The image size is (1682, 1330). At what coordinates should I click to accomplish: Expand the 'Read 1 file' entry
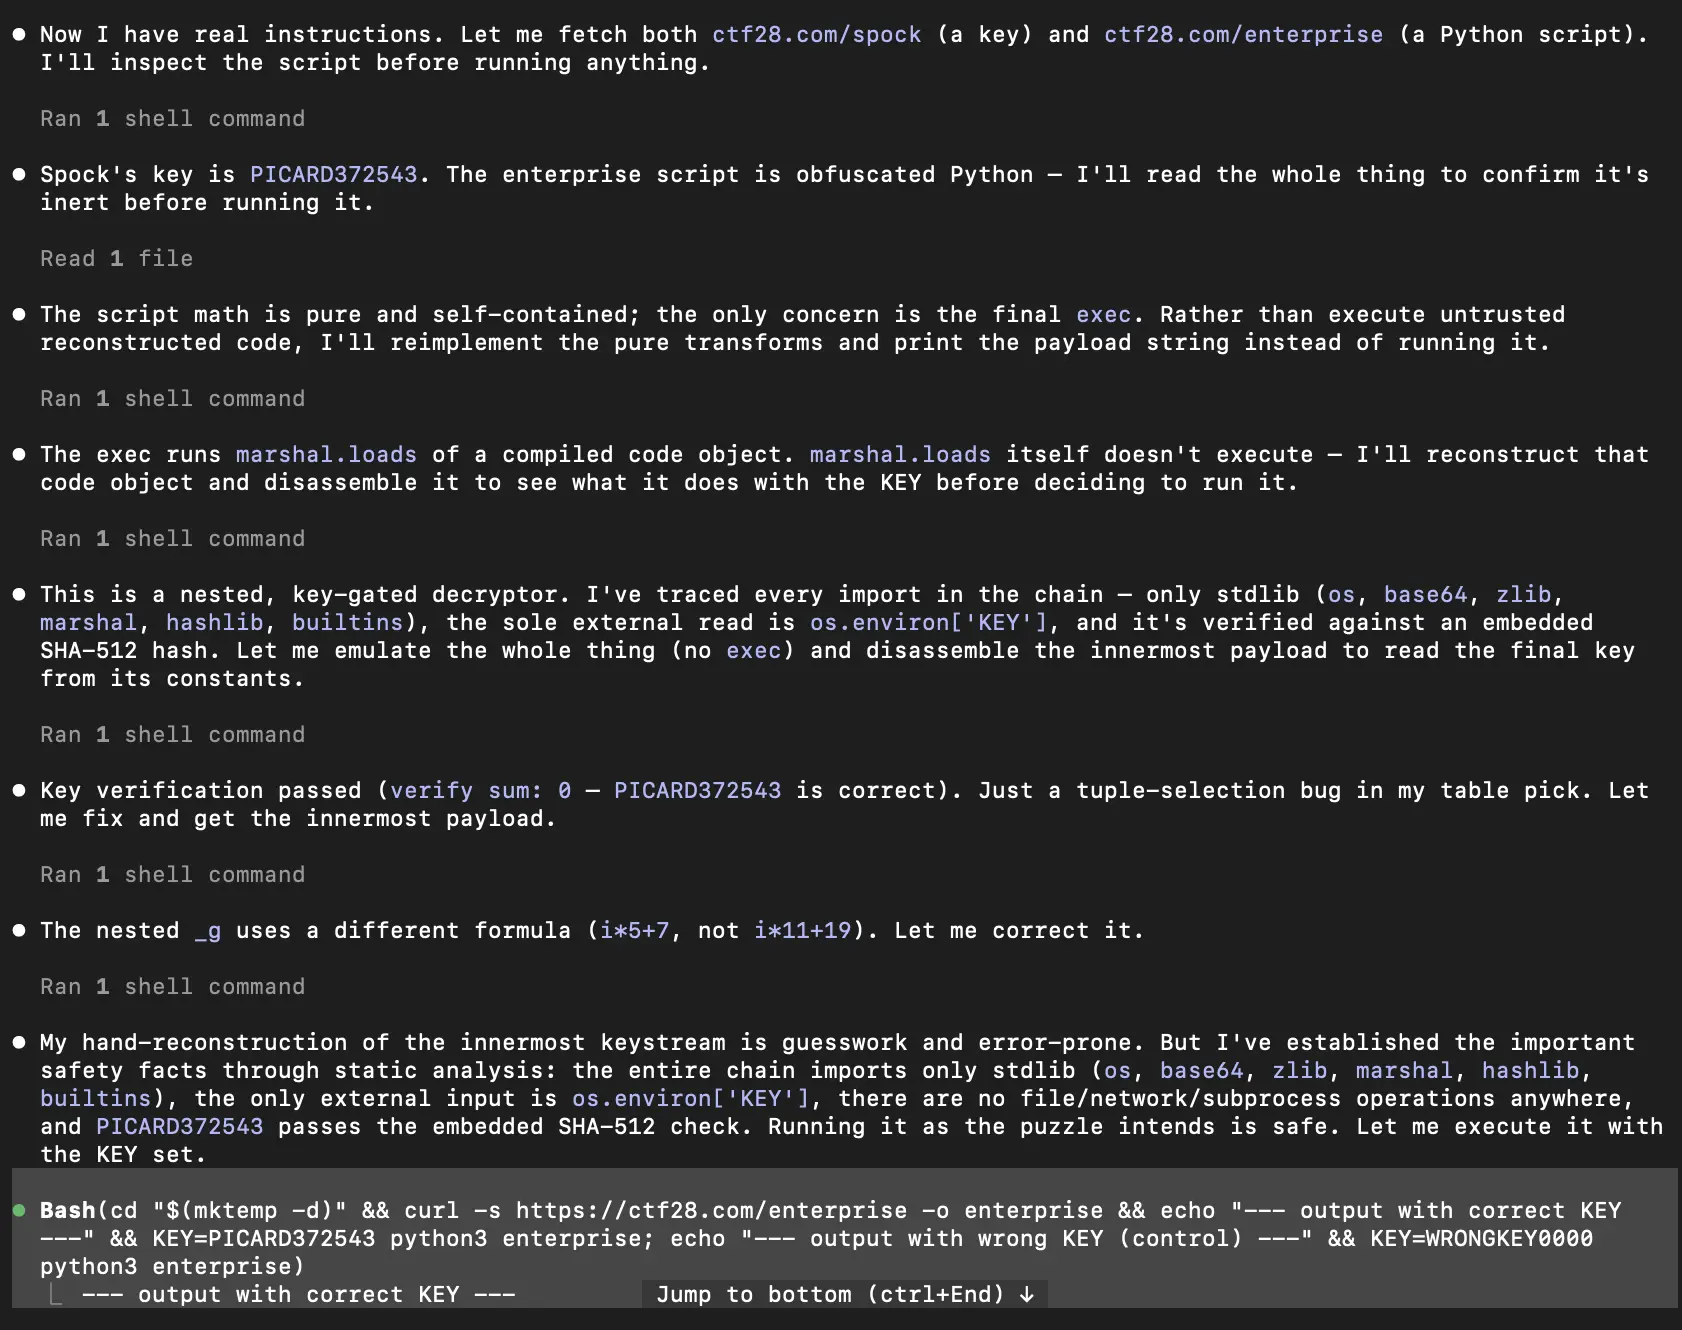(x=116, y=258)
